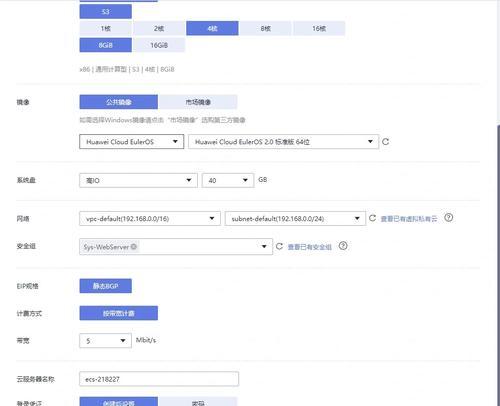Click the server name field ecs-218227

(x=159, y=379)
